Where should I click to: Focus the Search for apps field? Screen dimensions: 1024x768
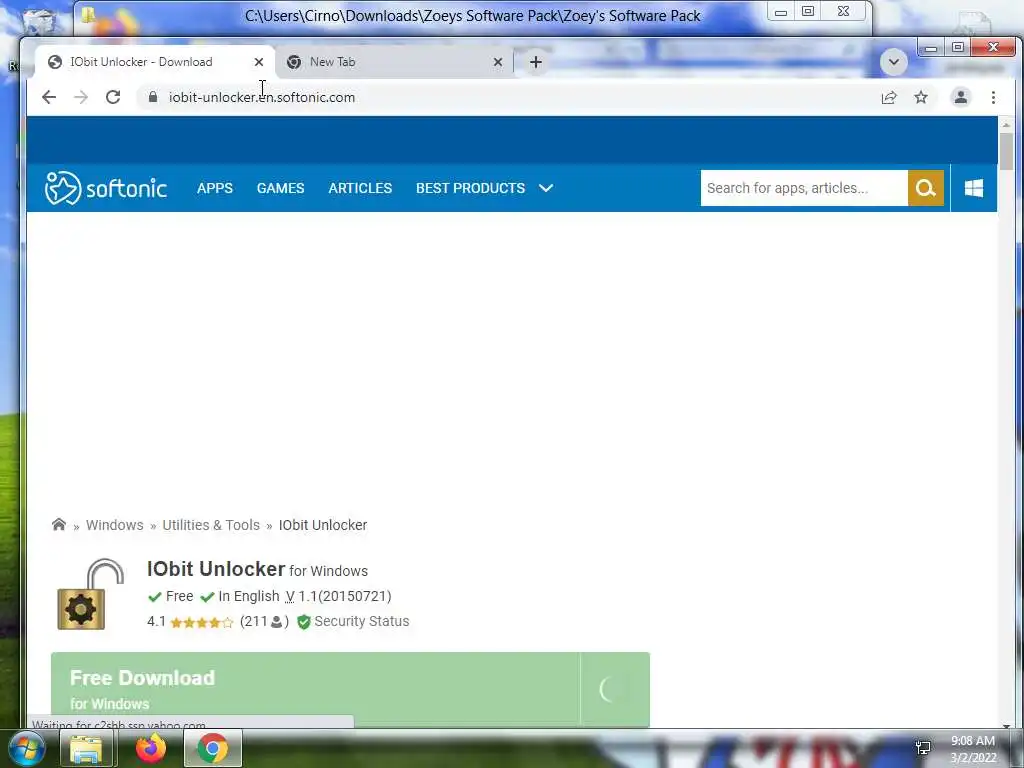[804, 188]
